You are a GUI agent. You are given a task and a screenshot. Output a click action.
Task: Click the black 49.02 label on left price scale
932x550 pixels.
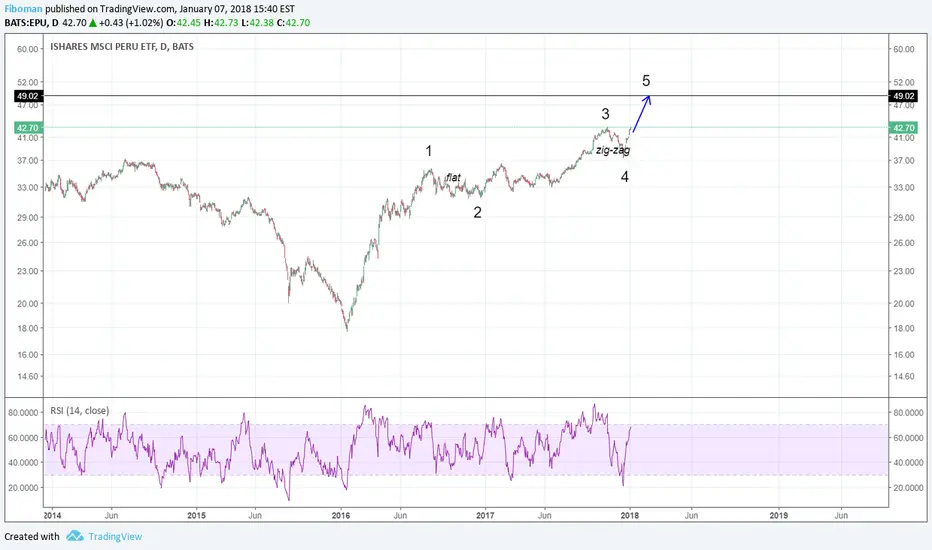(27, 96)
